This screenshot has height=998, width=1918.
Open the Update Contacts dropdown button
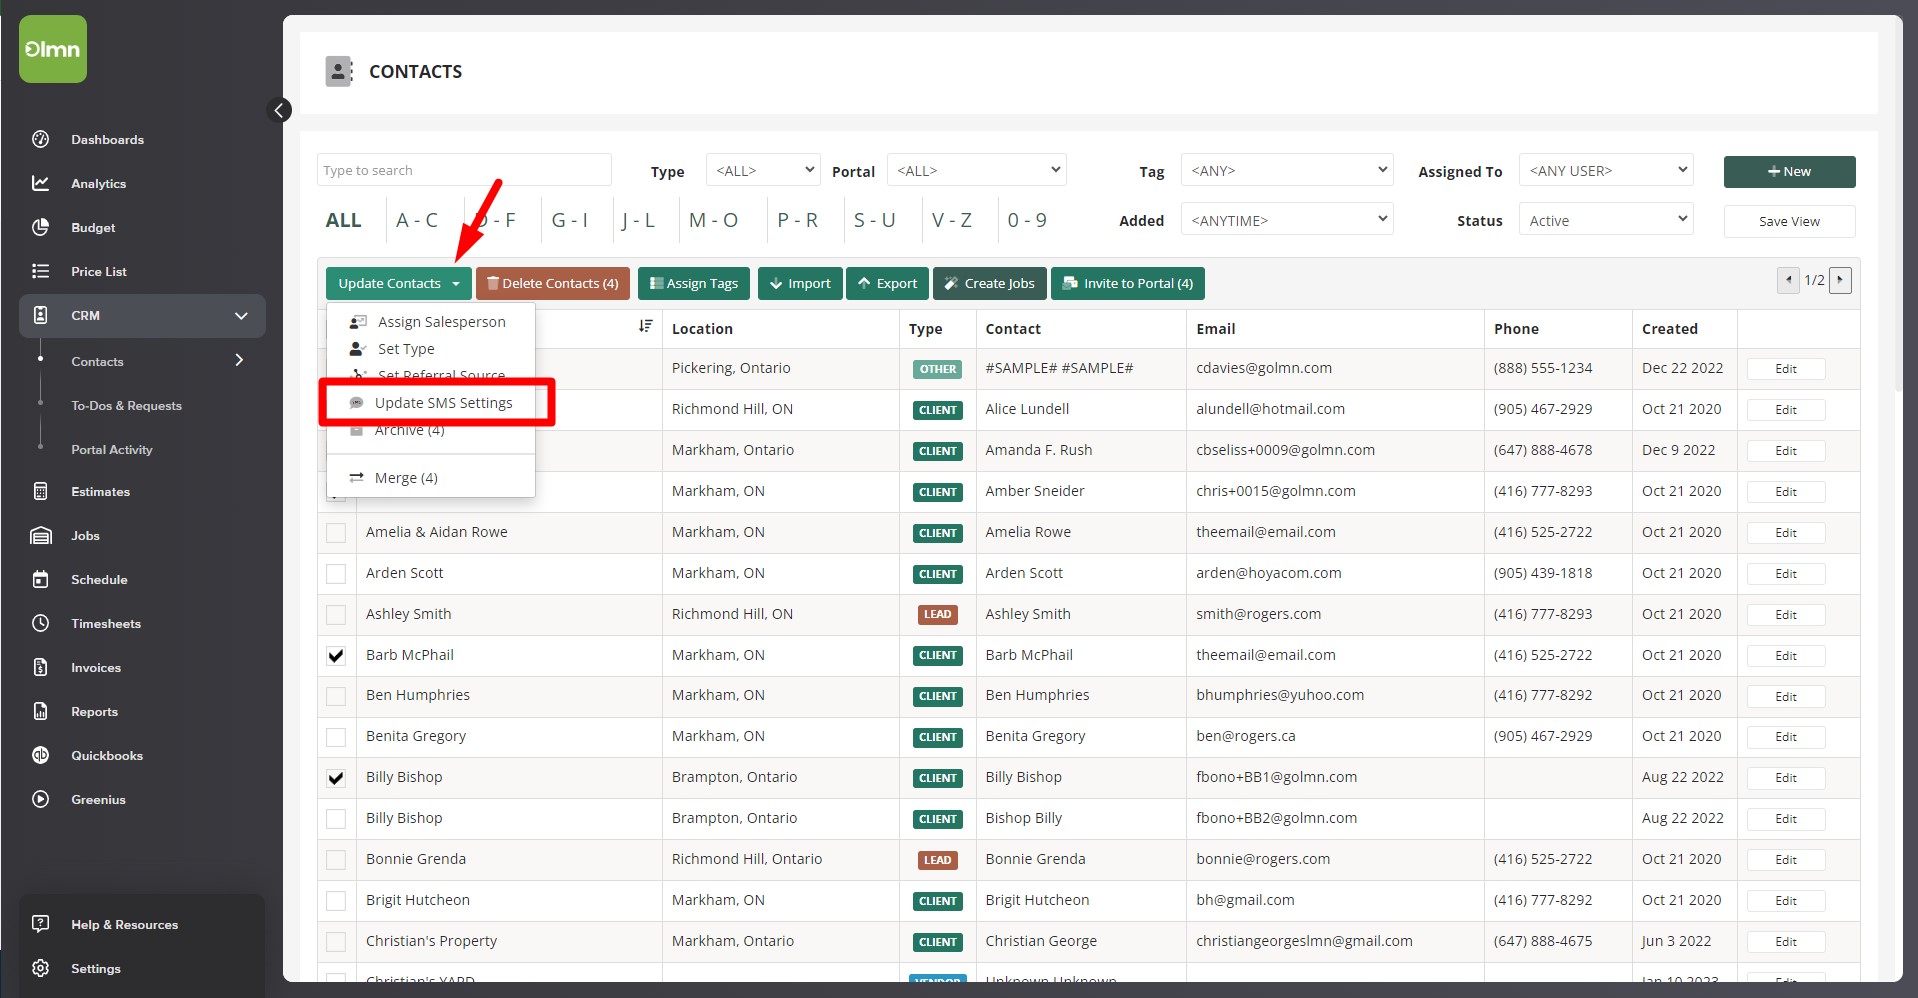click(398, 283)
